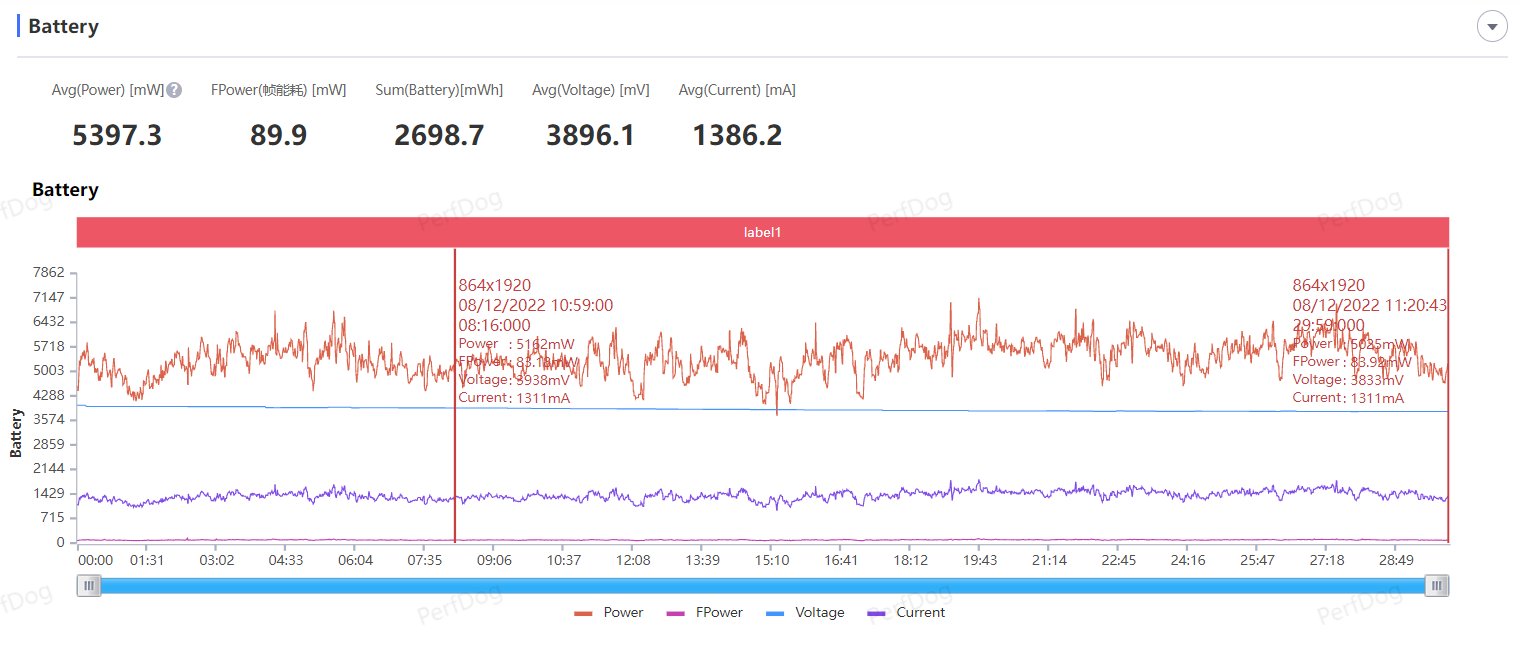Click the 7862 label on the vertical axis
The image size is (1519, 662).
click(x=48, y=272)
